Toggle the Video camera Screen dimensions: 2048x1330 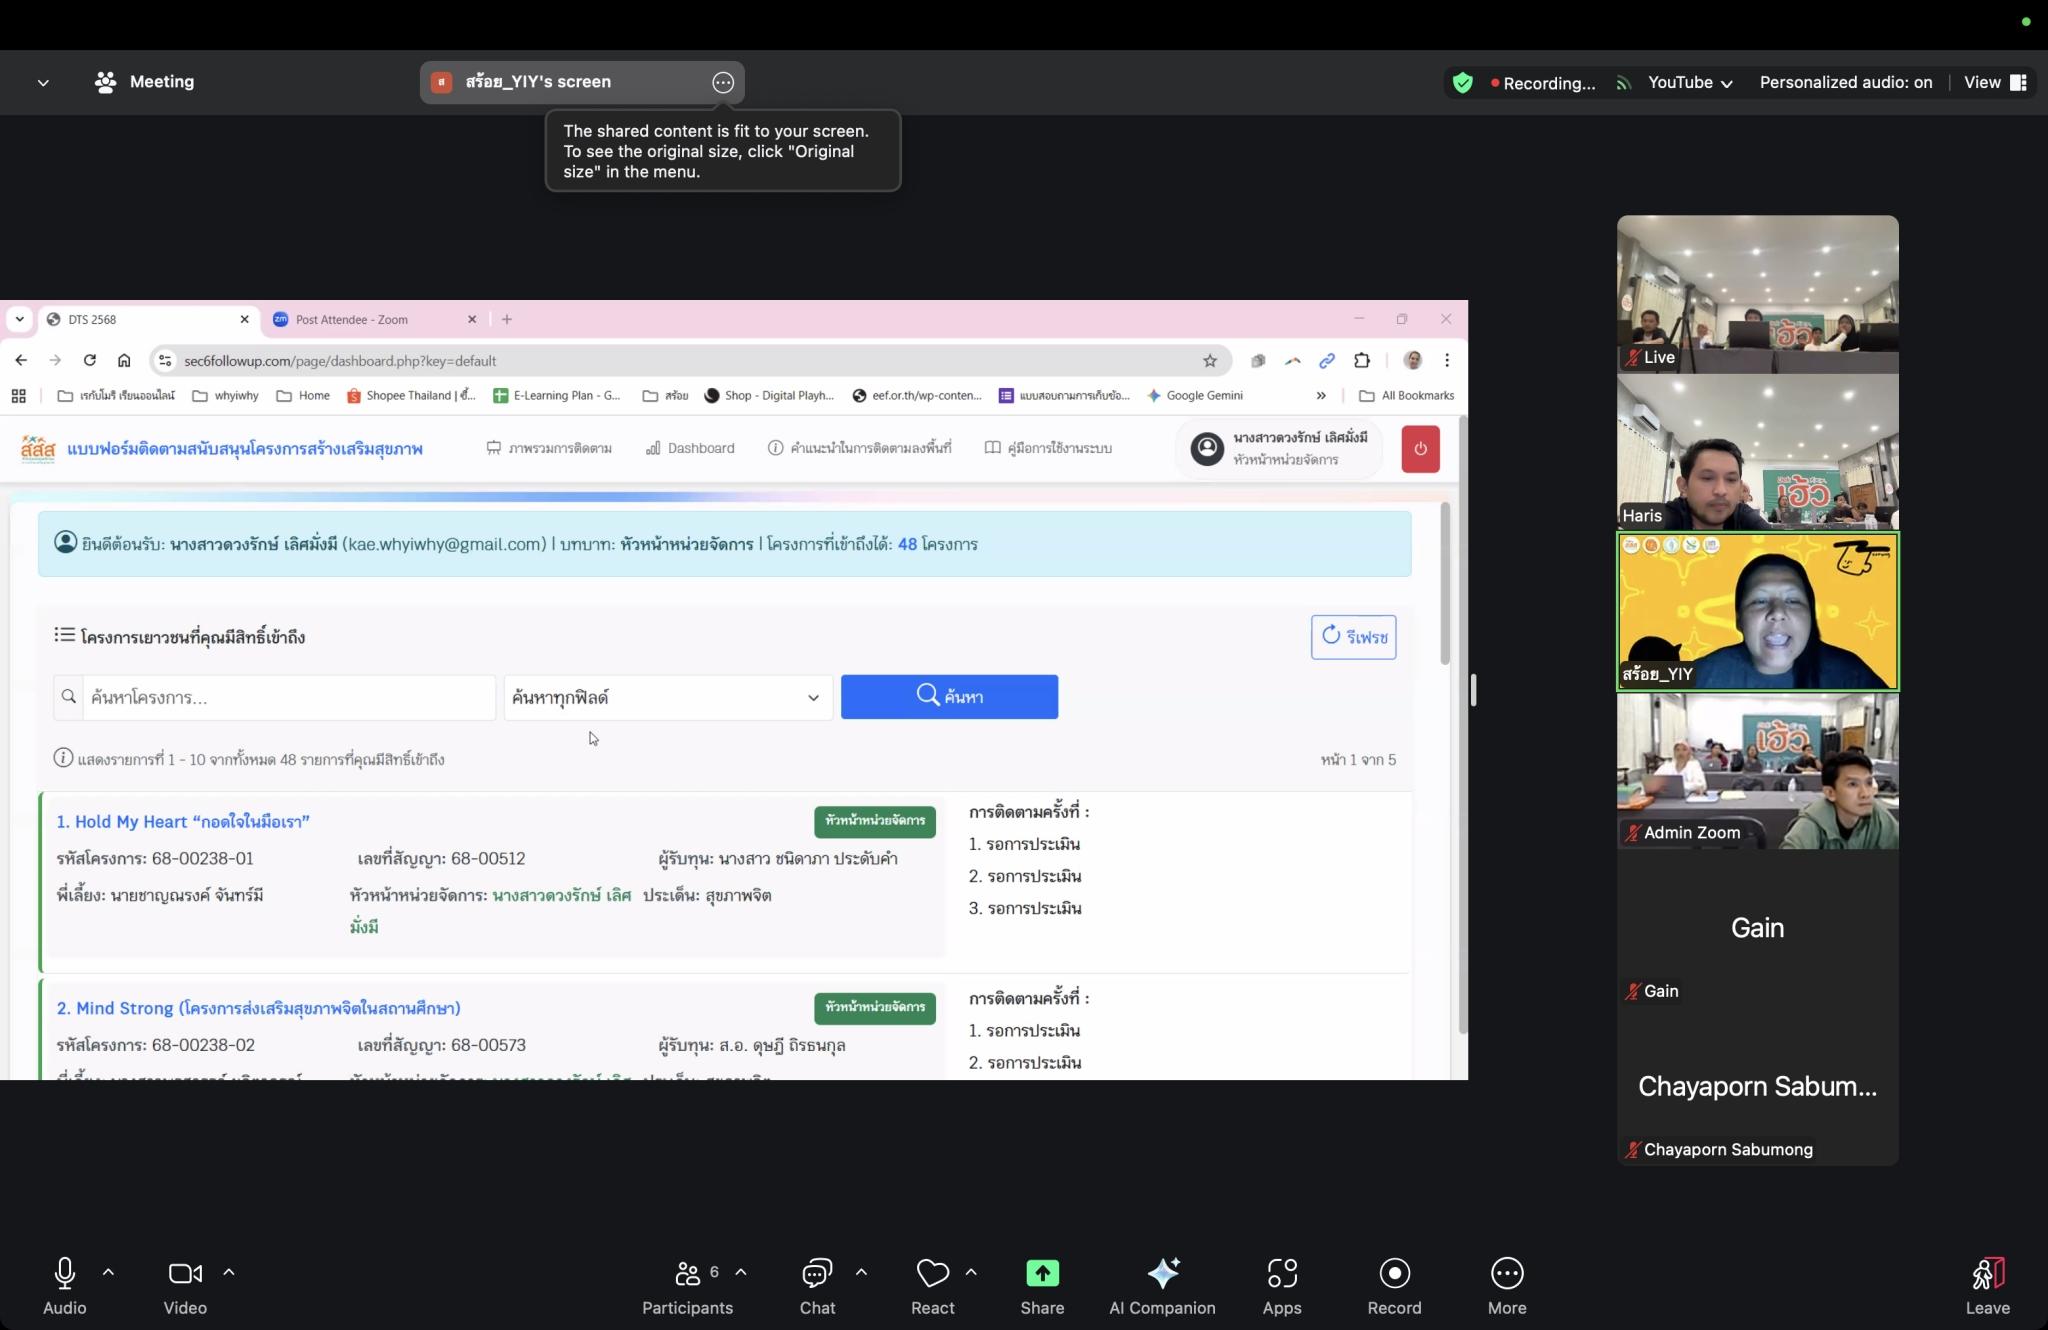[185, 1273]
